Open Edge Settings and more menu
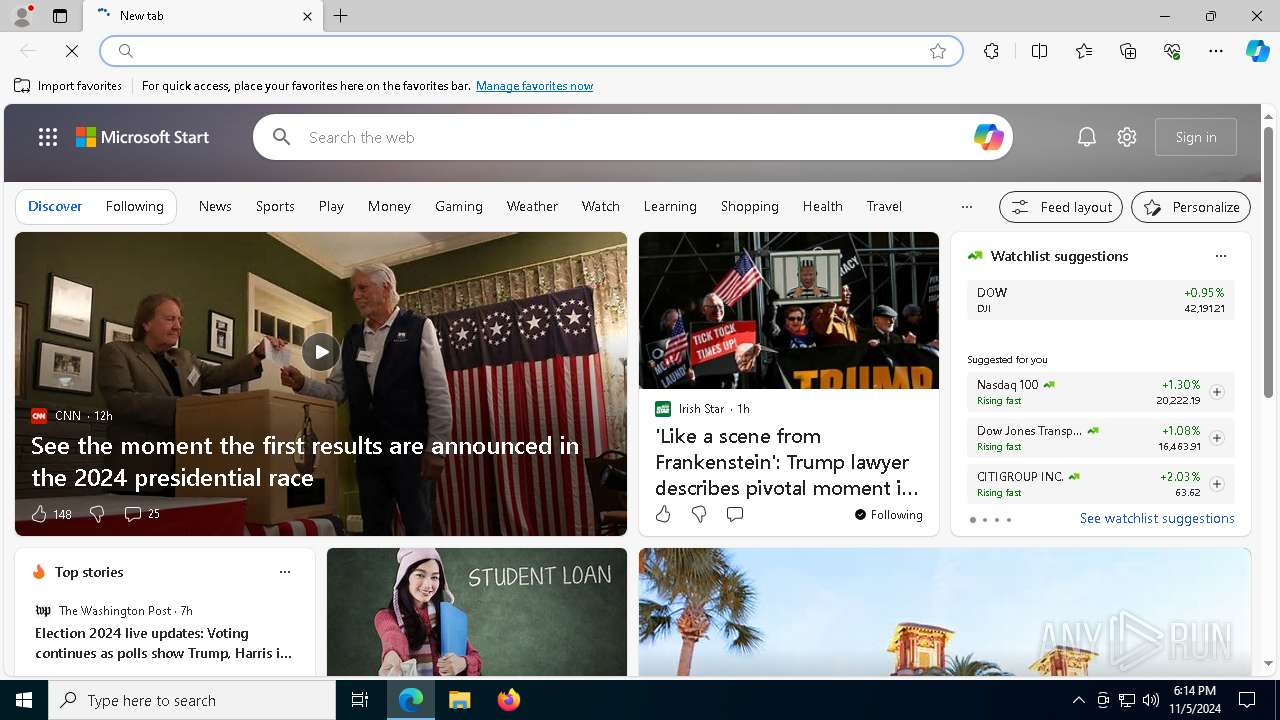Image resolution: width=1280 pixels, height=720 pixels. tap(1216, 51)
